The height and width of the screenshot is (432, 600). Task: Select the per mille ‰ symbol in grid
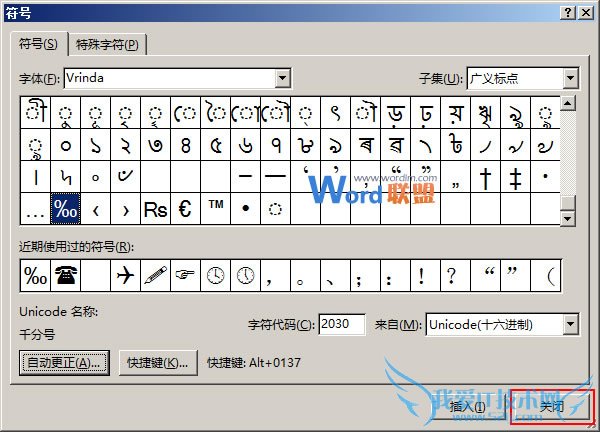(x=65, y=209)
